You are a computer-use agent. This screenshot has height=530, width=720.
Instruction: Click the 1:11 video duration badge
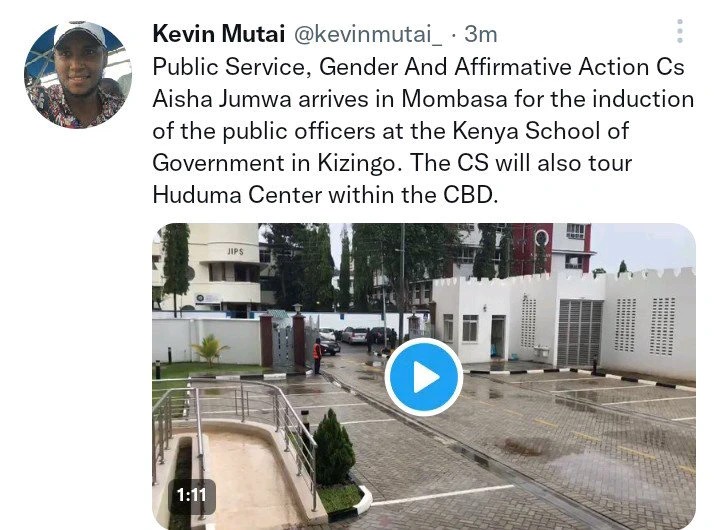pyautogui.click(x=191, y=495)
